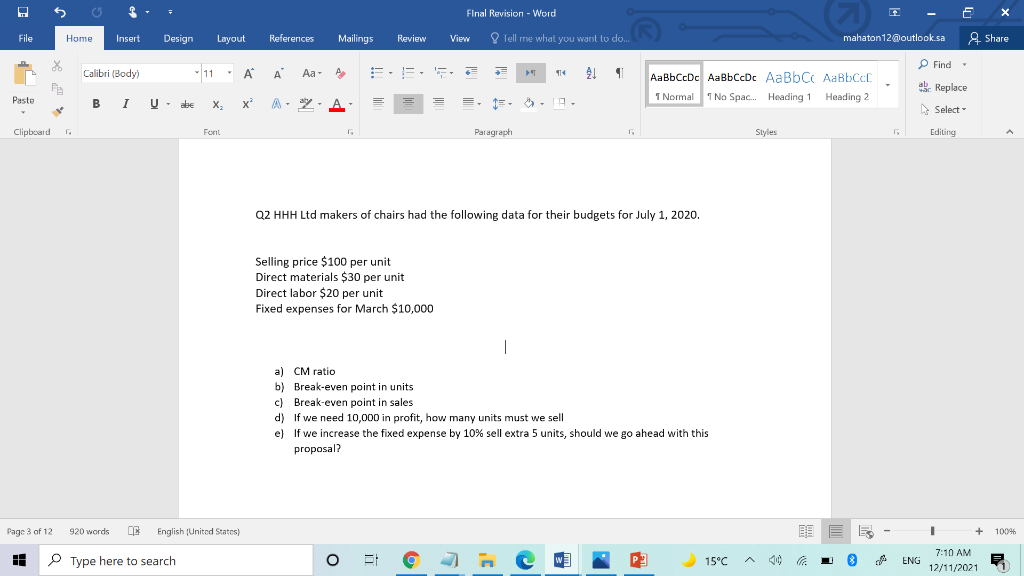Enable center text alignment
Screen dimensions: 1024x576
pyautogui.click(x=408, y=104)
